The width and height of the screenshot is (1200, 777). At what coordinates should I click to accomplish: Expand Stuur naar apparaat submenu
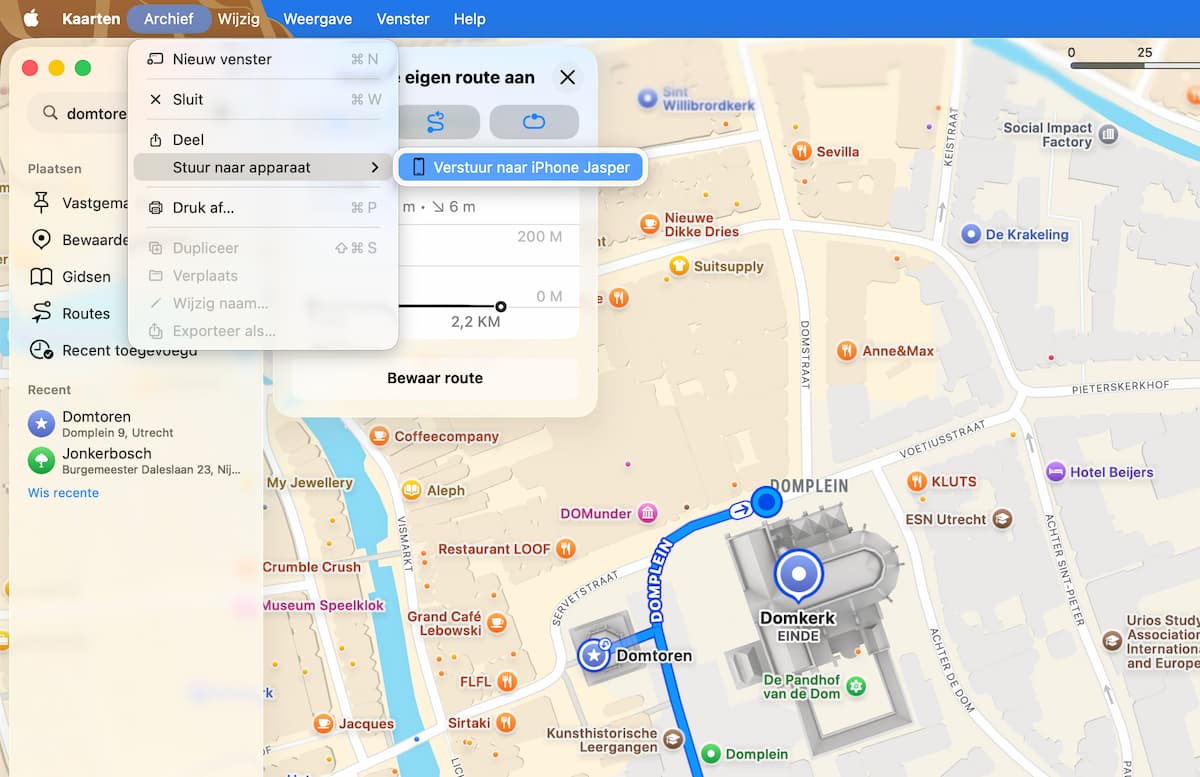coord(264,167)
